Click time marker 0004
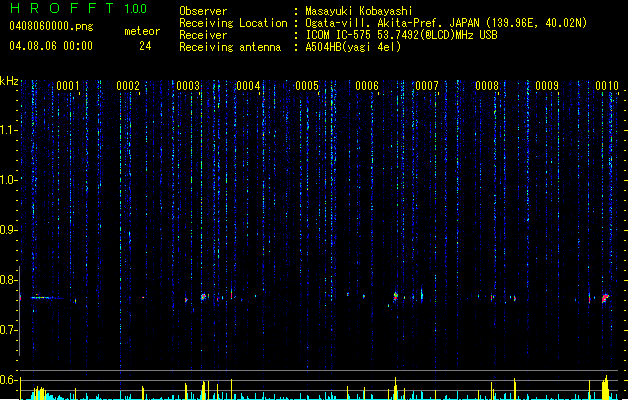 (x=248, y=86)
